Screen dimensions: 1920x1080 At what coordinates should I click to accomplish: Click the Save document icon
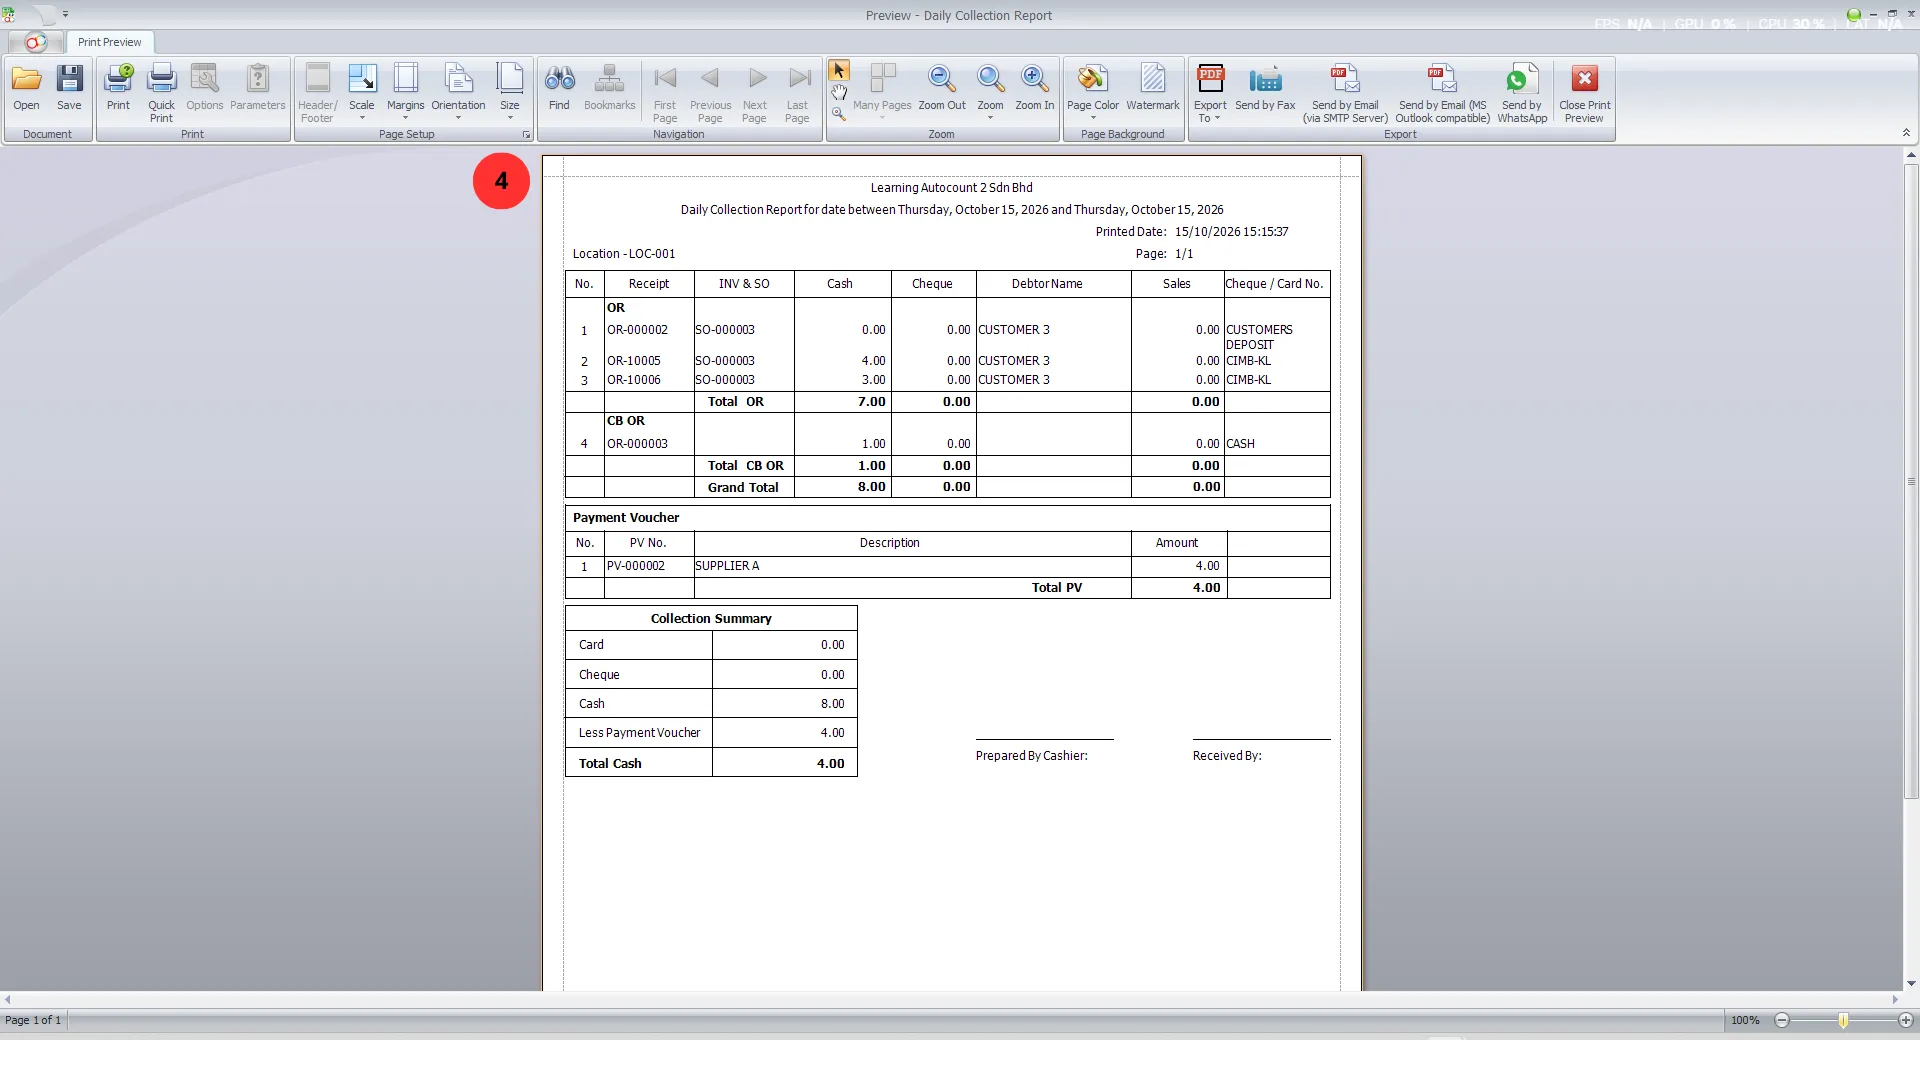70,87
